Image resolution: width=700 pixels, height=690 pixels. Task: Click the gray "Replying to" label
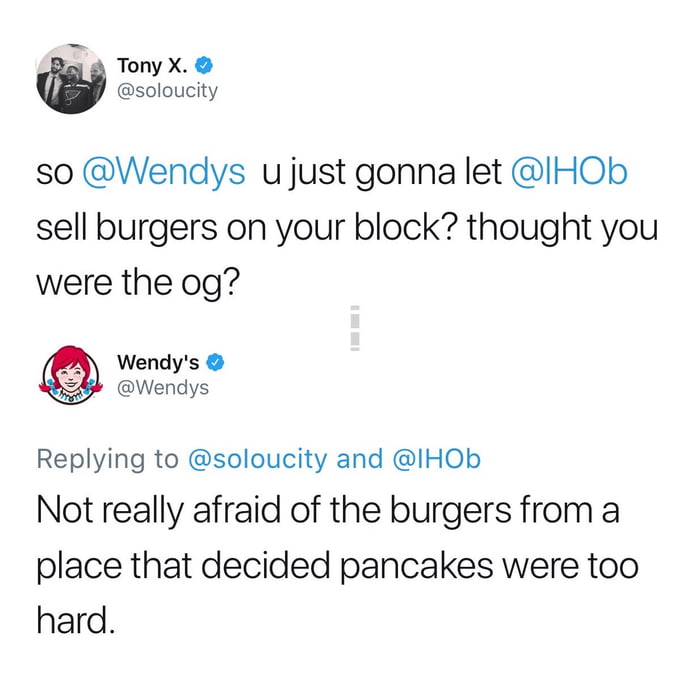(x=108, y=459)
